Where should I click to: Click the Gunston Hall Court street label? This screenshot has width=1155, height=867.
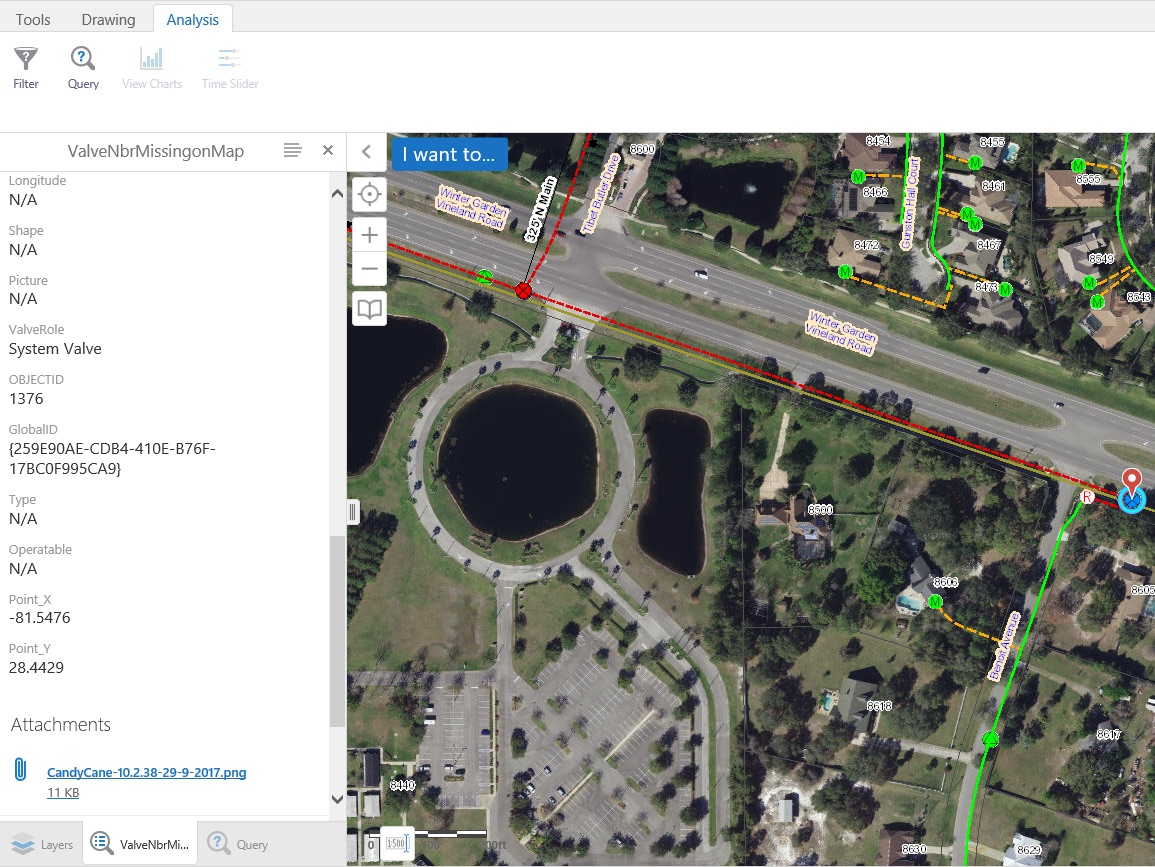pos(911,203)
